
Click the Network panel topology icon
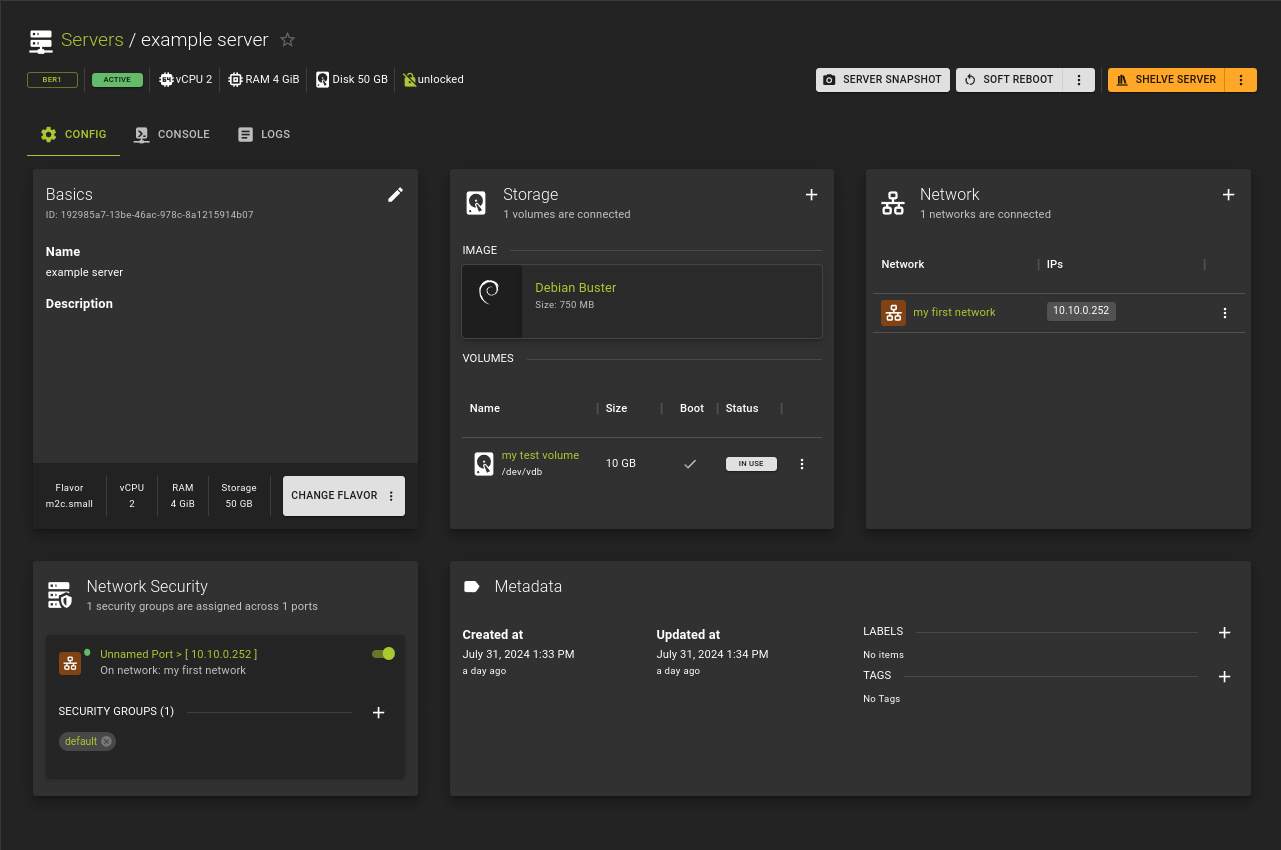[893, 203]
